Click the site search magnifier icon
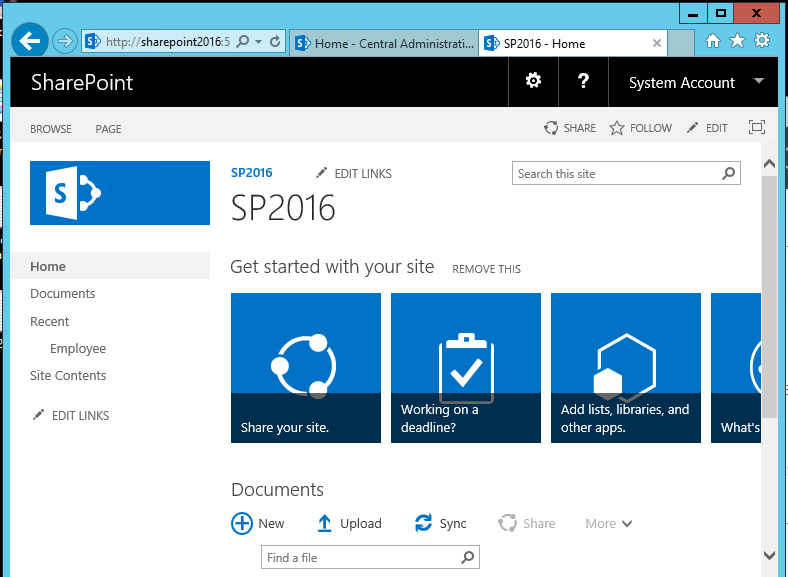Screen dimensions: 788x577 729,173
